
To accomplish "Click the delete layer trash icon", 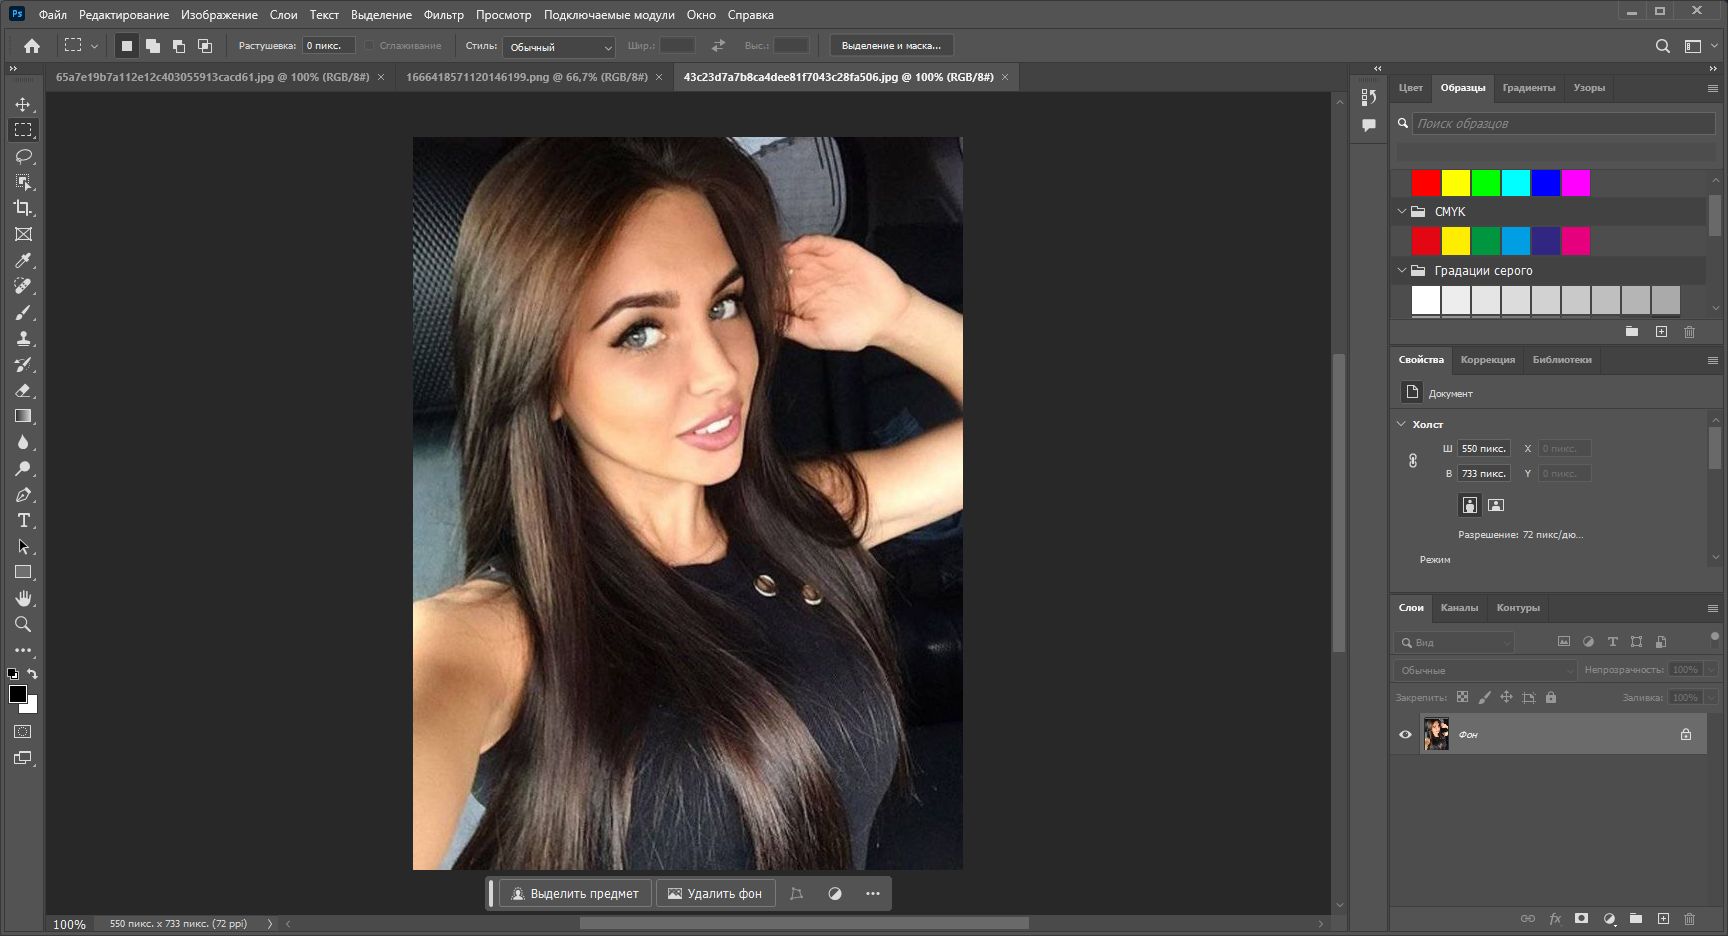I will click(x=1689, y=918).
